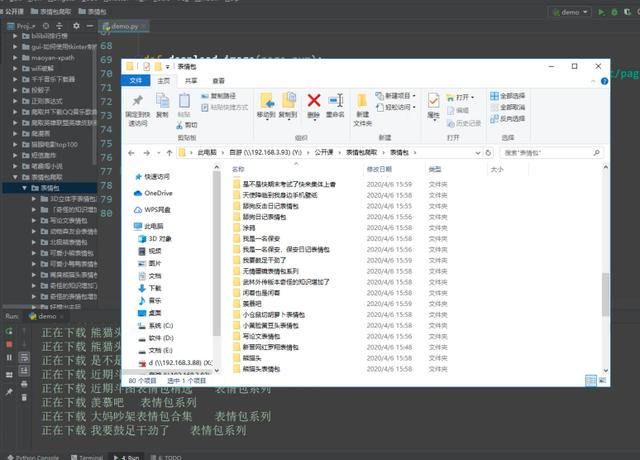Click Pin to Quick access (固定到快速访问) in Explorer ribbon
This screenshot has width=640, height=460.
point(138,109)
